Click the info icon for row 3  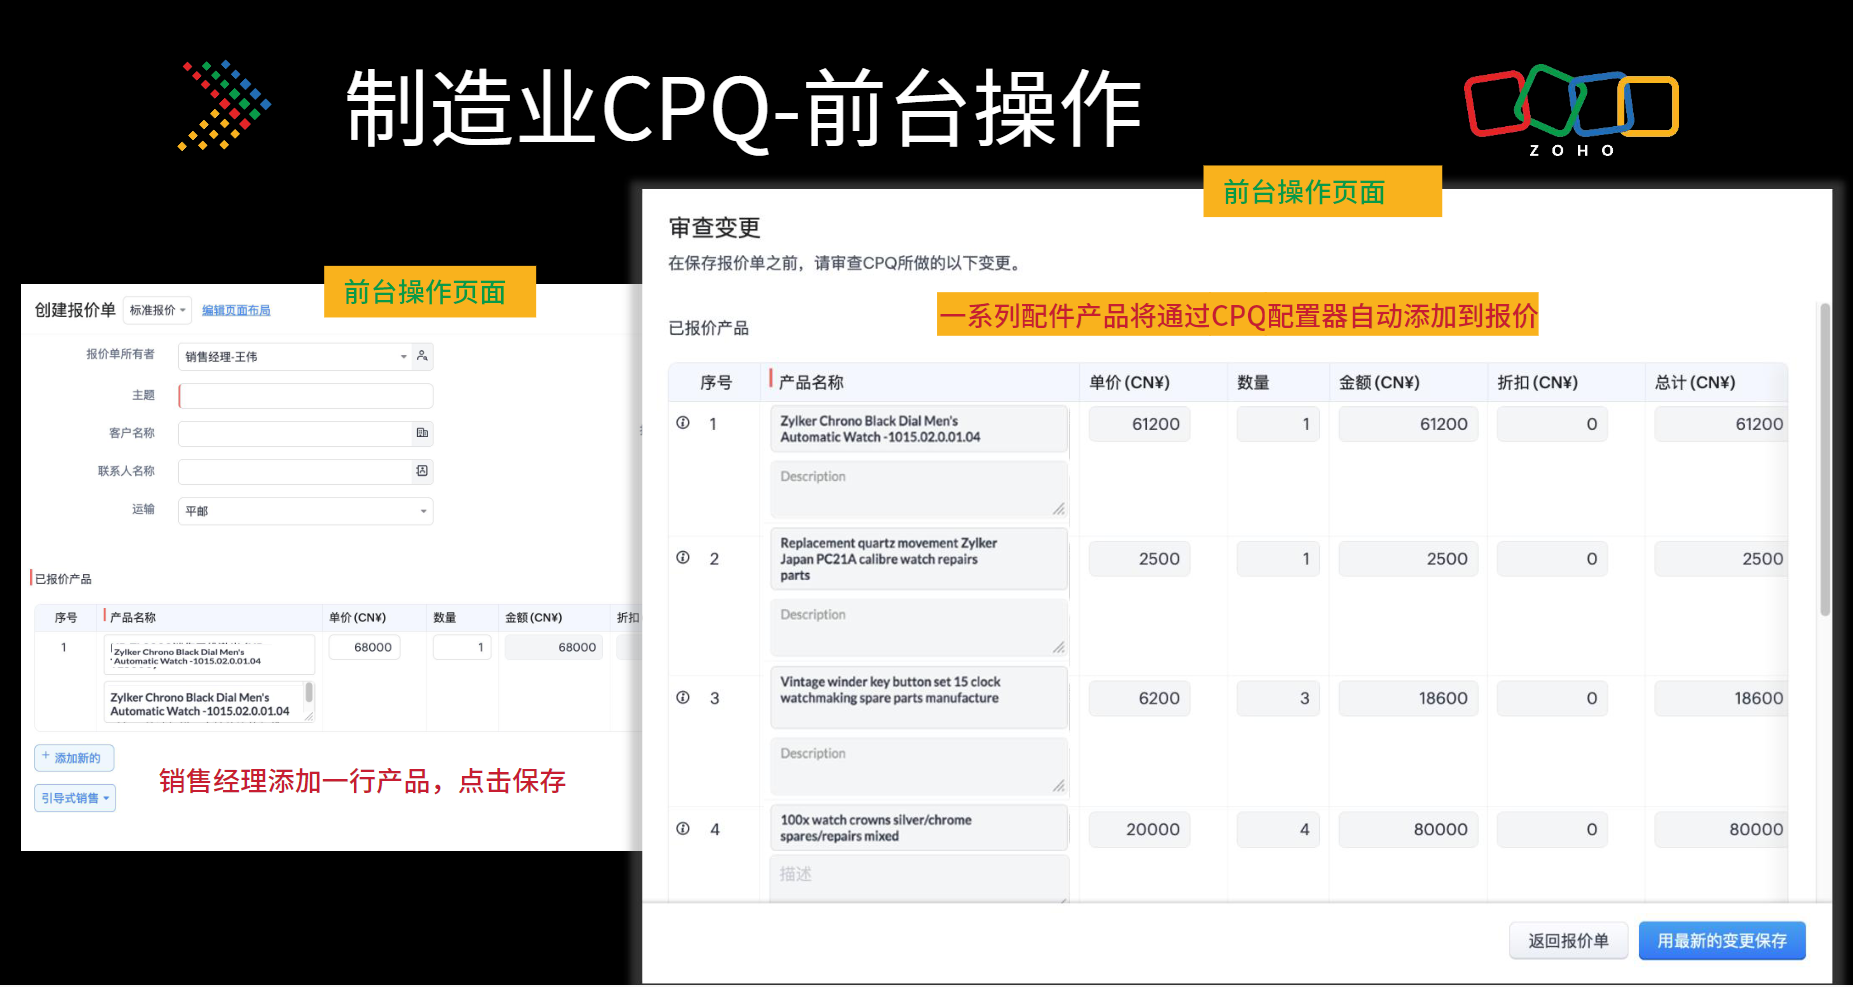[x=683, y=698]
